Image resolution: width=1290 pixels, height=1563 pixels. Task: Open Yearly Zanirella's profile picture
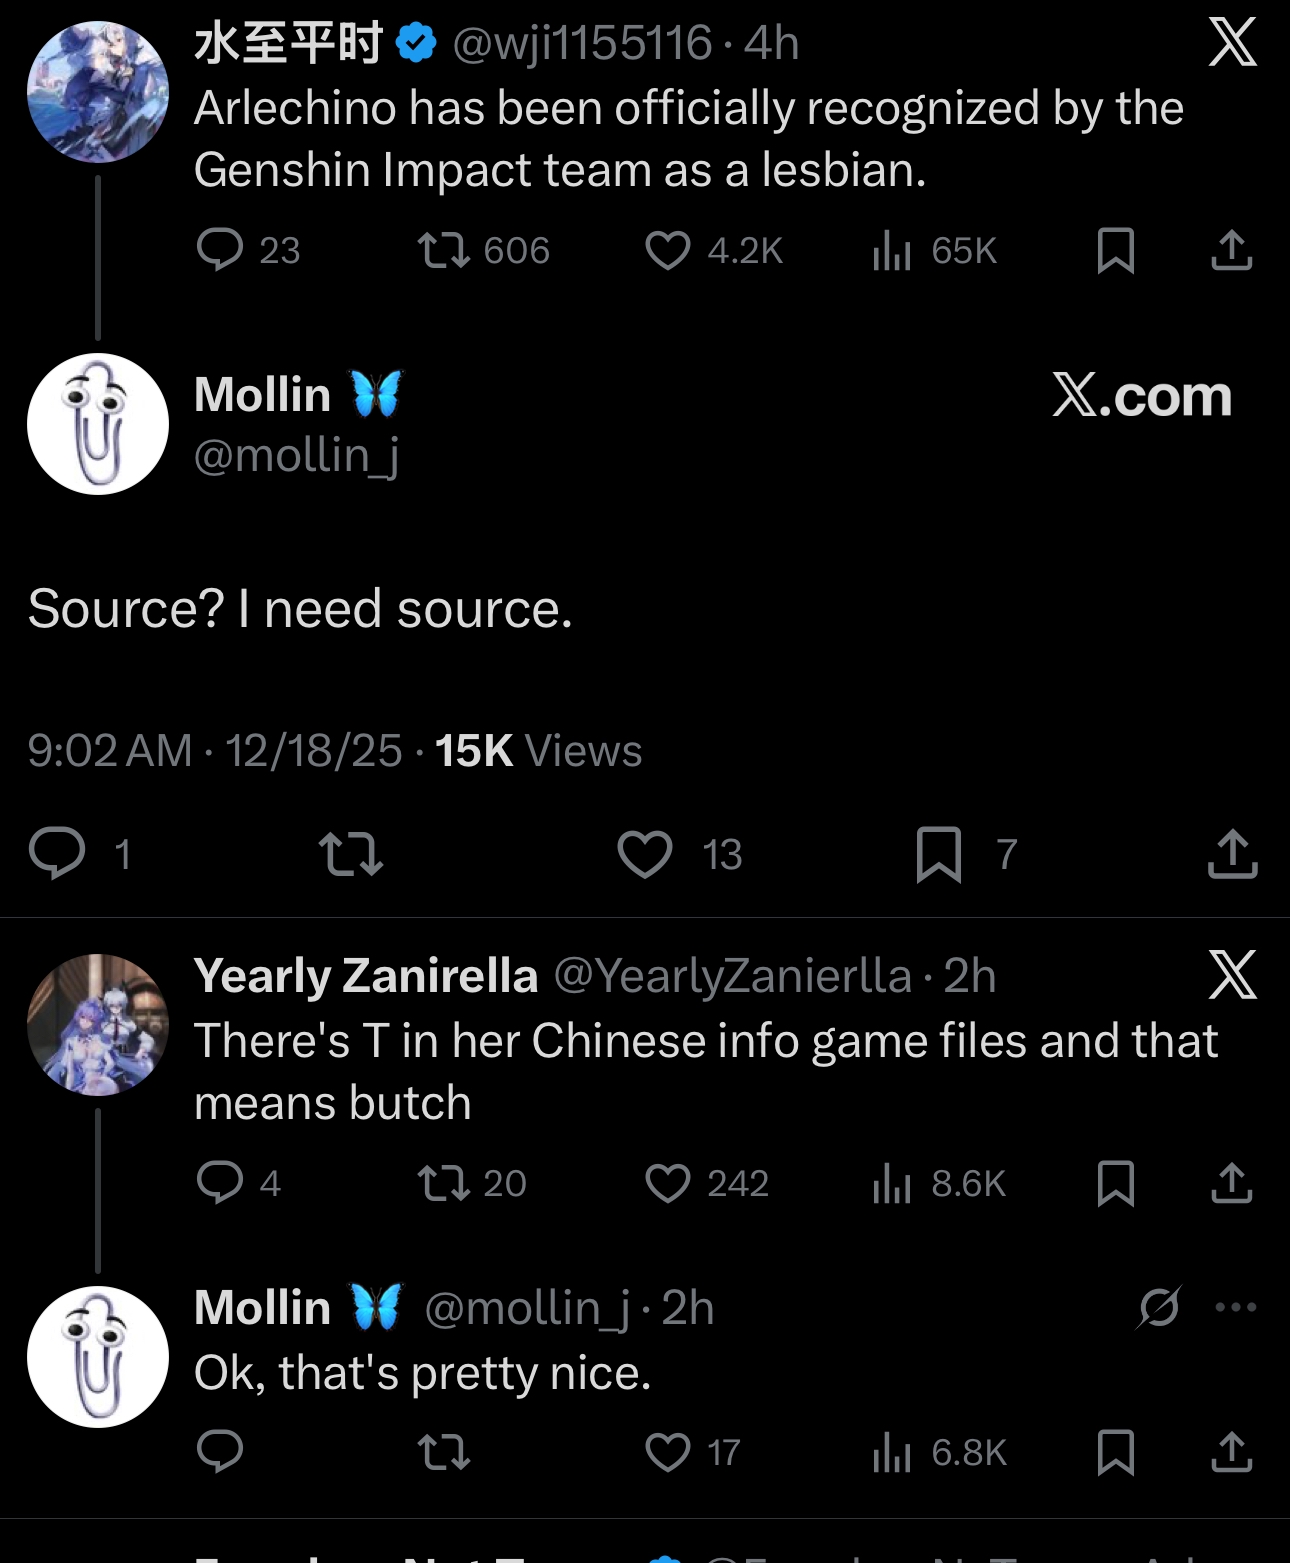[98, 1025]
